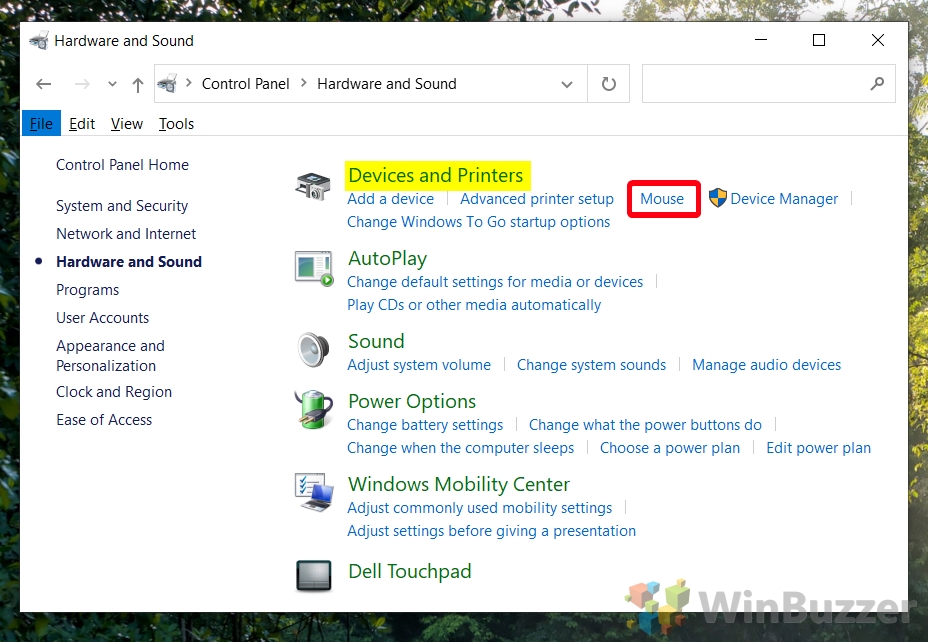The width and height of the screenshot is (928, 642).
Task: Minimize the Hardware and Sound window
Action: click(x=761, y=40)
